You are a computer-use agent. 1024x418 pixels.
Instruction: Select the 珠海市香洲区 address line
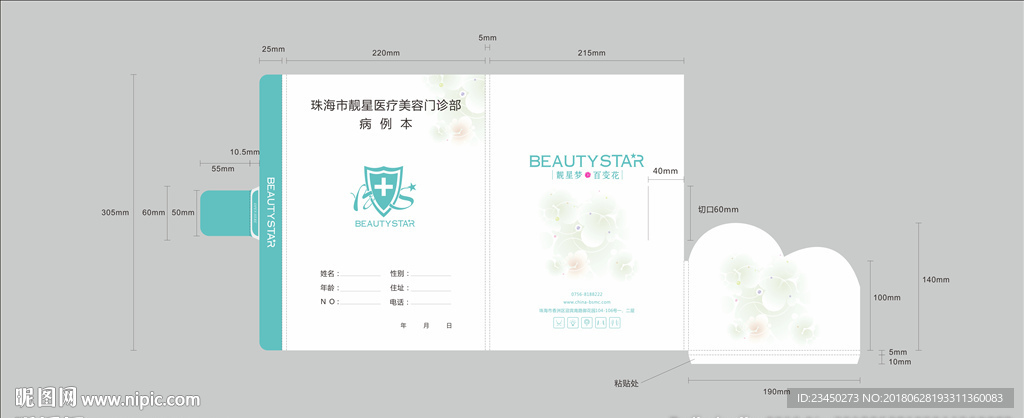tap(586, 311)
